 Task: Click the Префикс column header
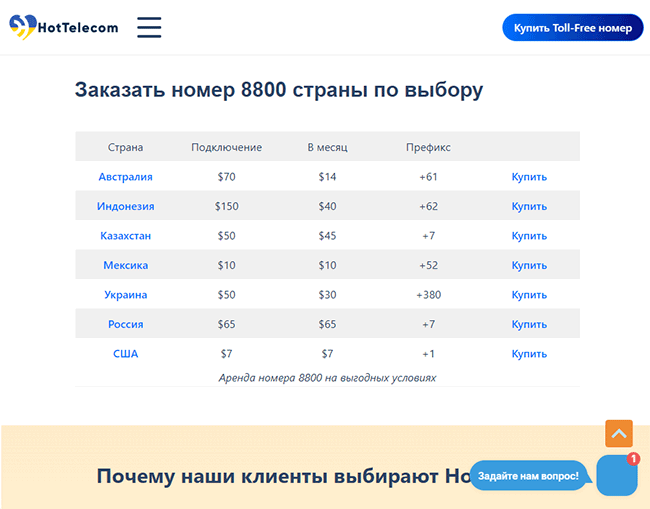[428, 147]
